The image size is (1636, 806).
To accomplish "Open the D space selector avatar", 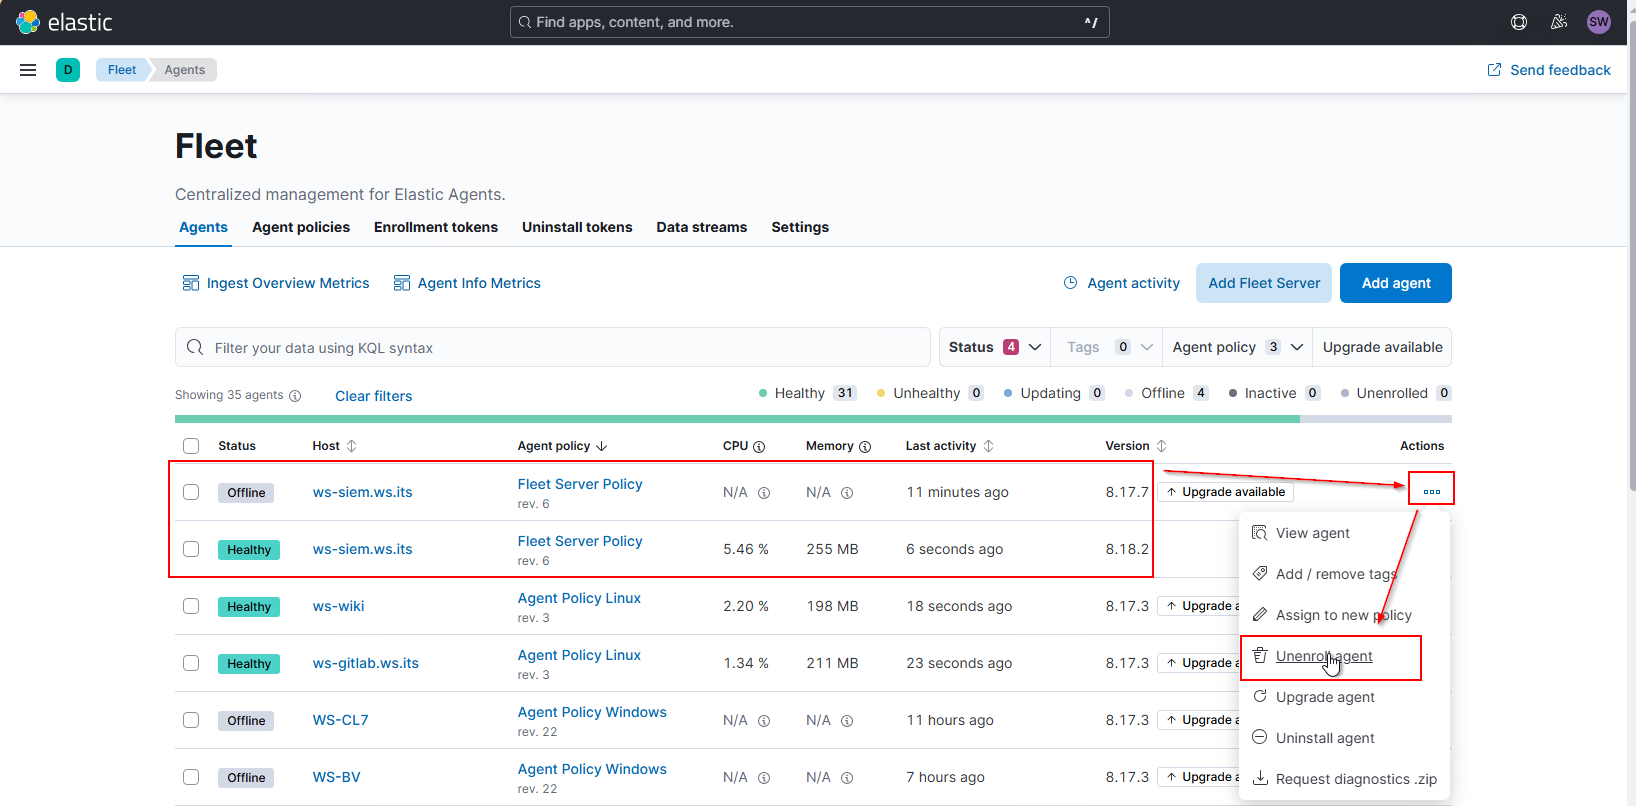I will [x=68, y=70].
